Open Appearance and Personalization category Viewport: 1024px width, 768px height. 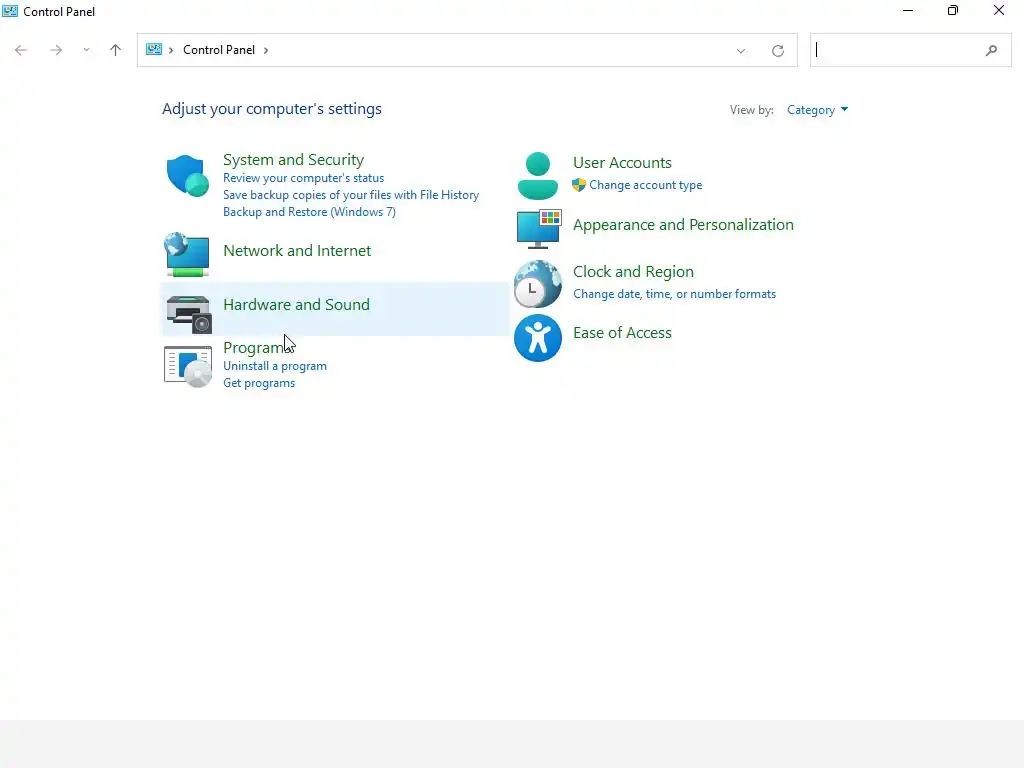click(x=683, y=225)
